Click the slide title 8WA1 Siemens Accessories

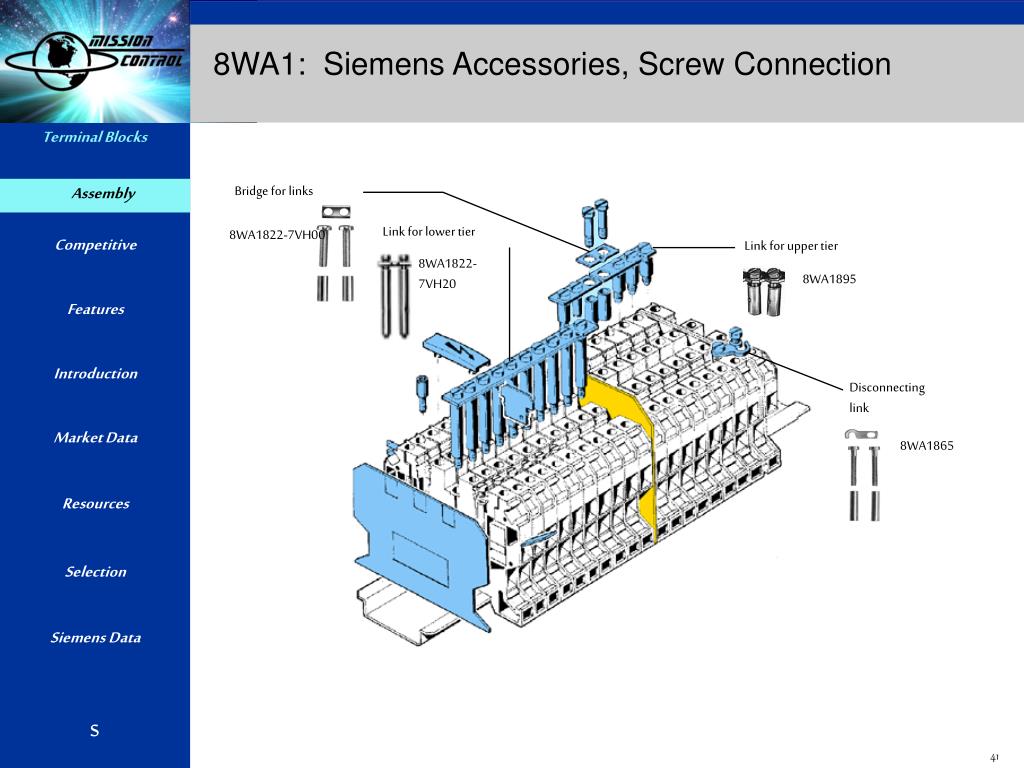pos(552,65)
